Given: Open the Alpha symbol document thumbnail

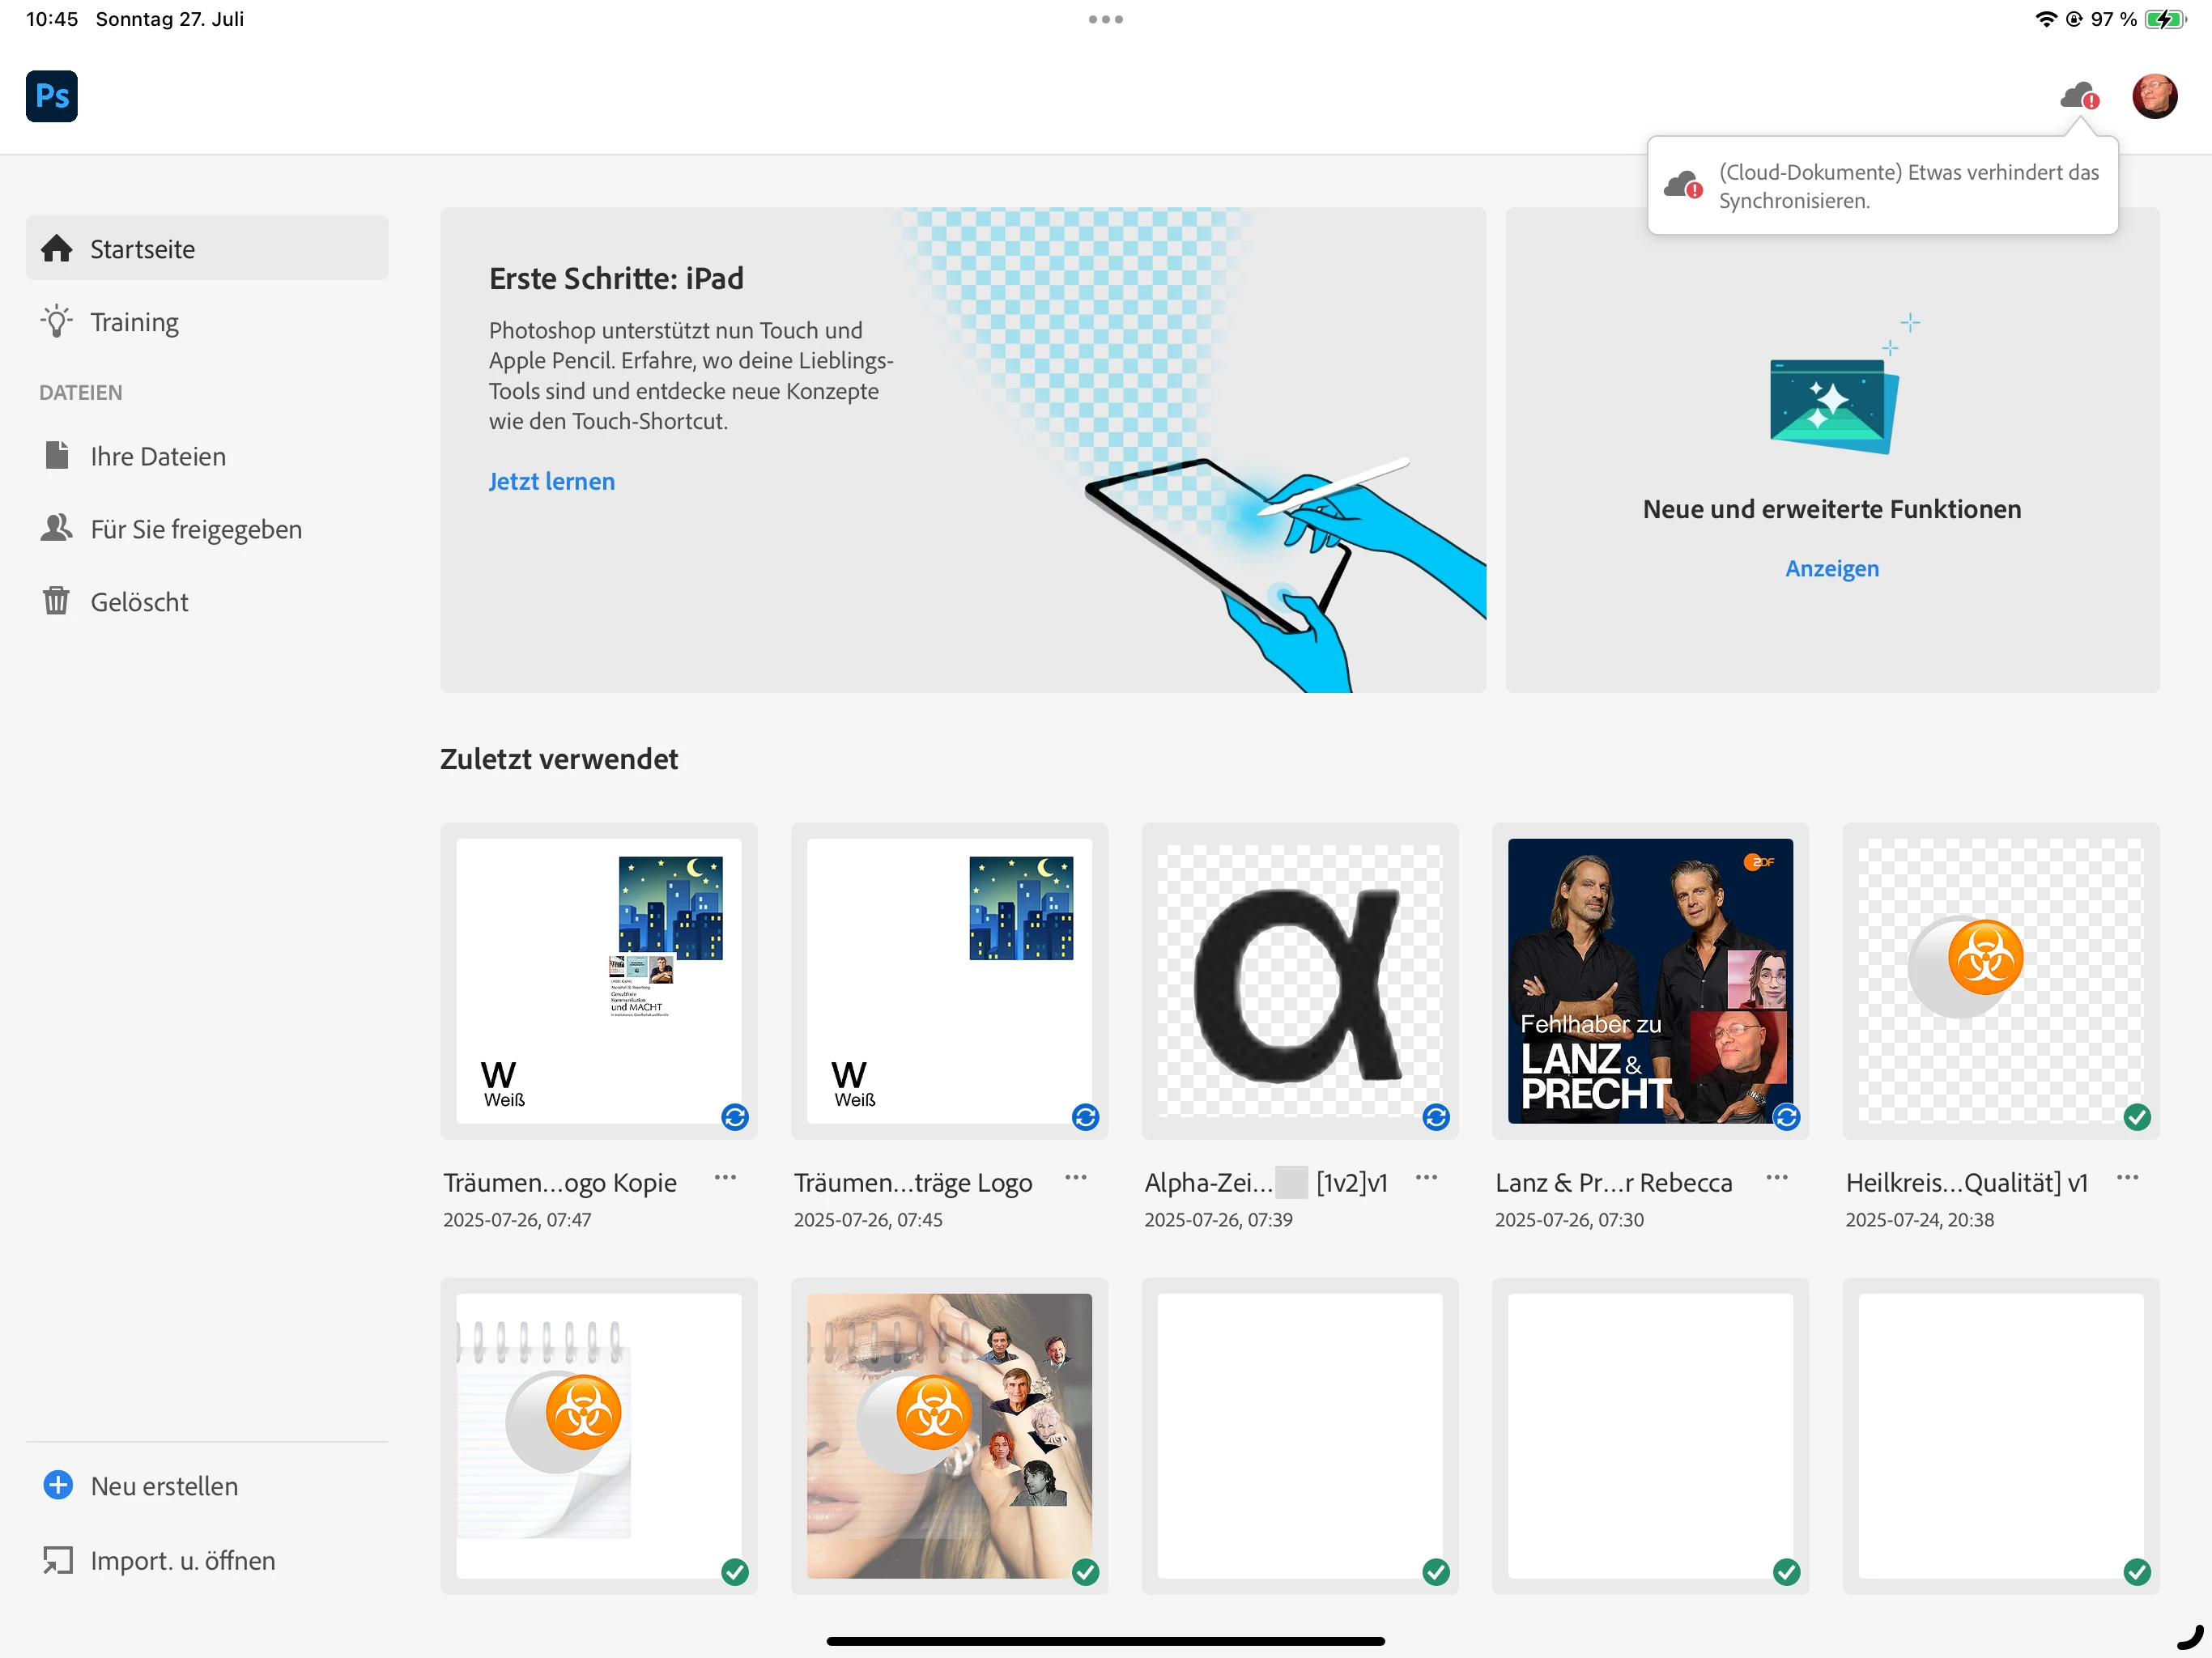Looking at the screenshot, I should tap(1299, 980).
